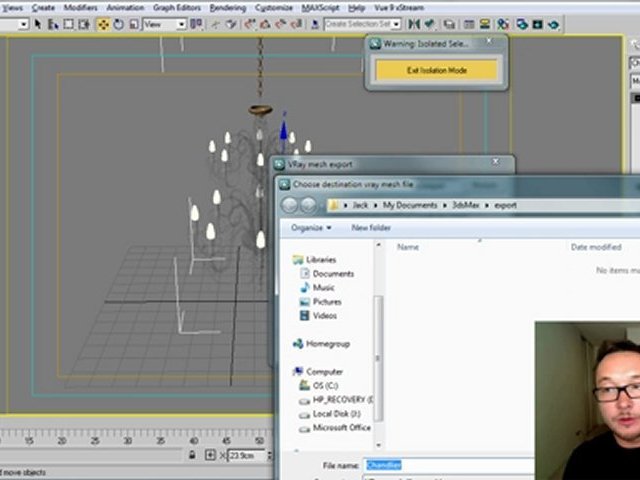Open the OS (C:) drive
This screenshot has width=640, height=480.
[328, 385]
